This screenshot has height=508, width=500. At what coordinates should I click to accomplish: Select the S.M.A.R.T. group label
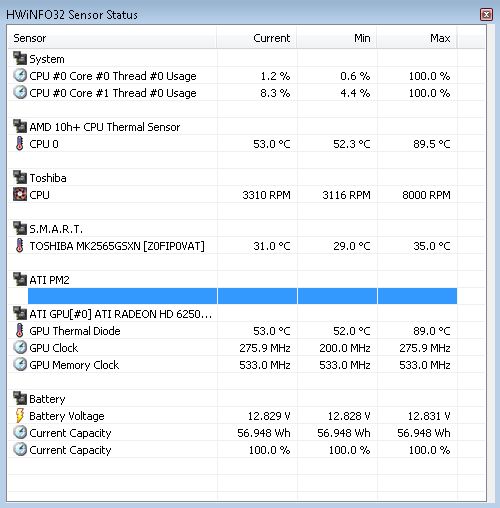coord(56,229)
